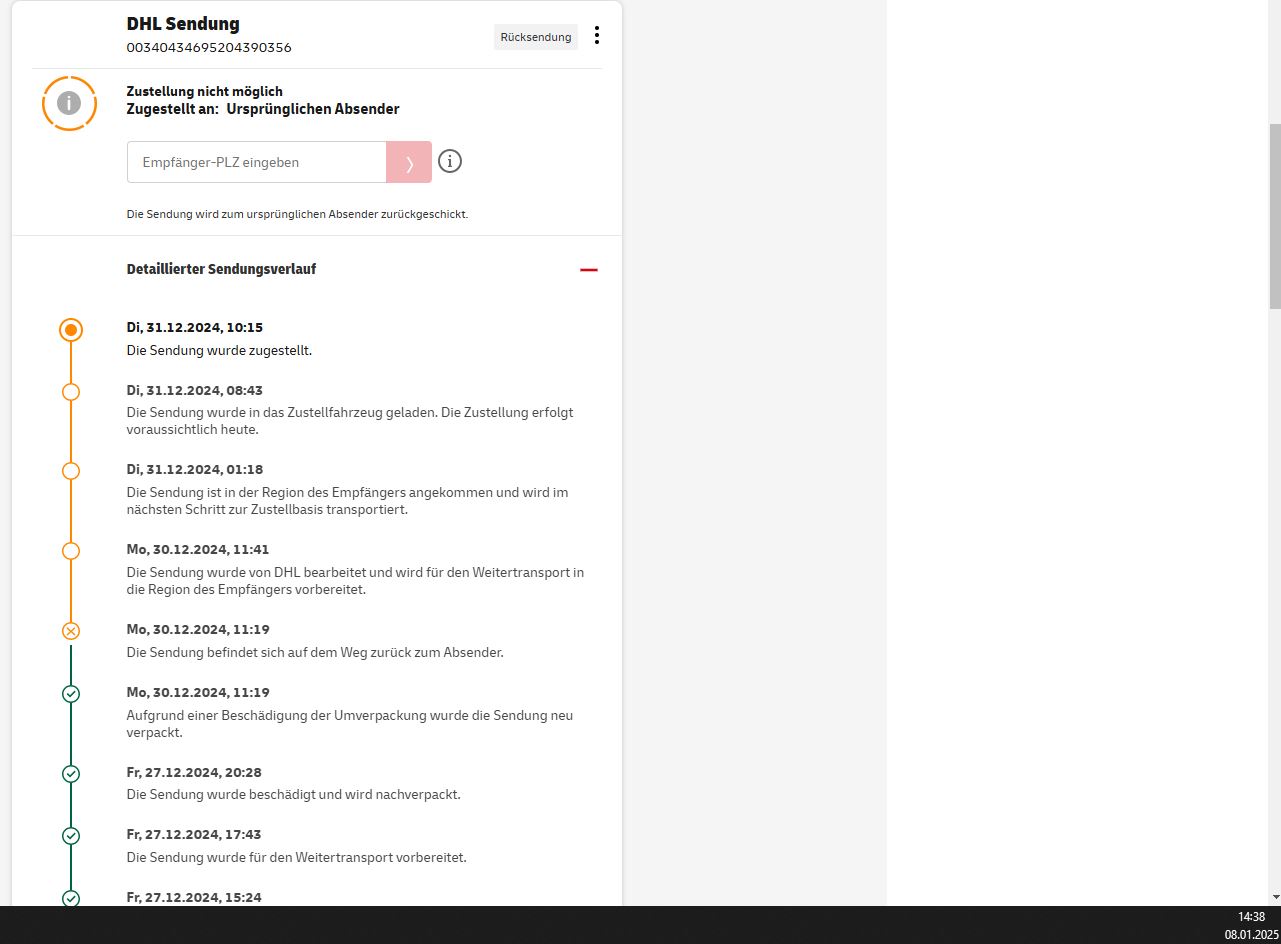Click text about Beschädigung der Umverpackung
This screenshot has width=1281, height=944.
pyautogui.click(x=350, y=724)
